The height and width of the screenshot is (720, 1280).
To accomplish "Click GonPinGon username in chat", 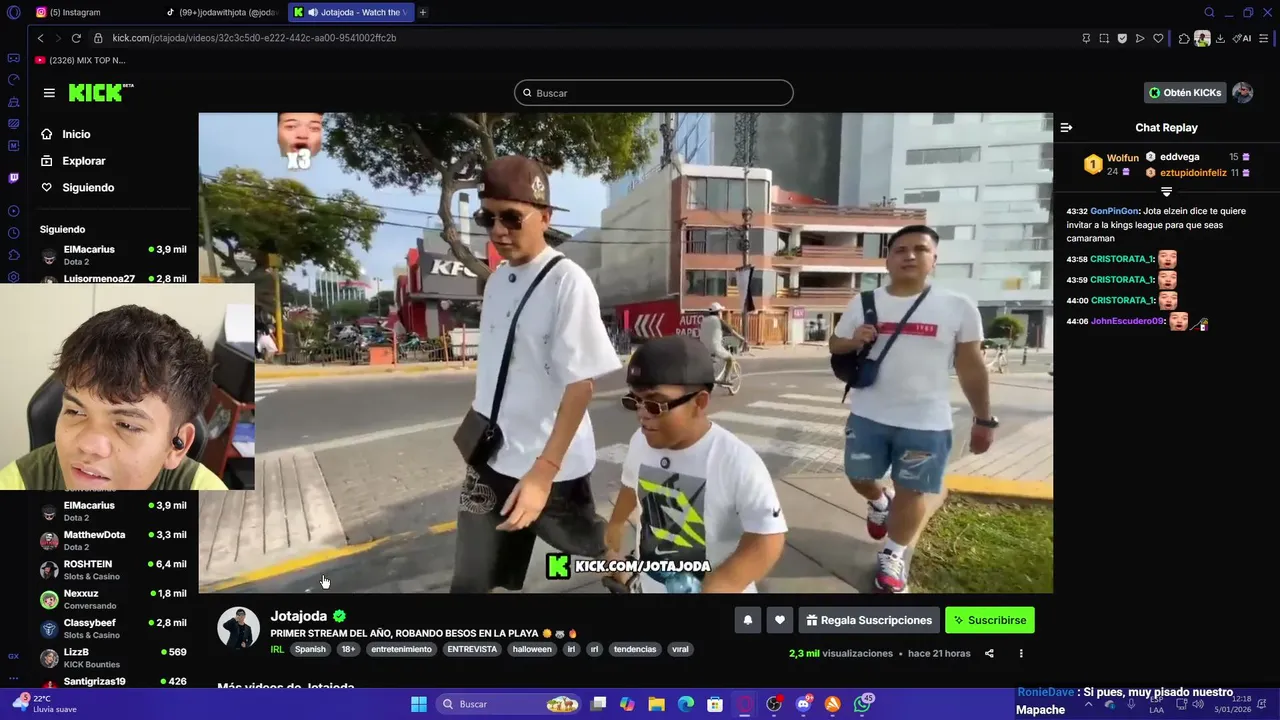I will coord(1114,211).
